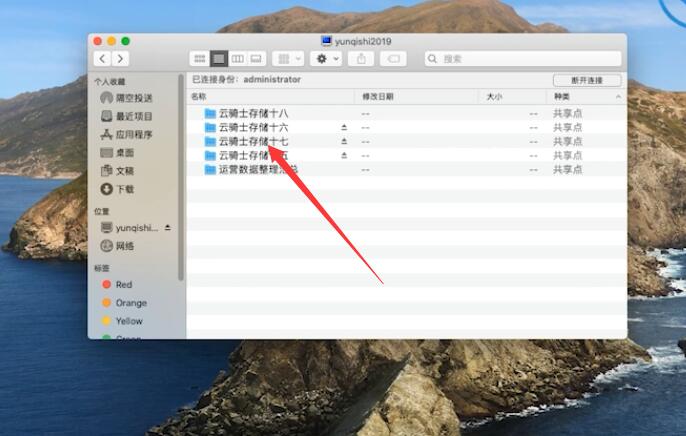This screenshot has height=436, width=686.
Task: Open 网络 Network in the sidebar
Action: click(117, 246)
